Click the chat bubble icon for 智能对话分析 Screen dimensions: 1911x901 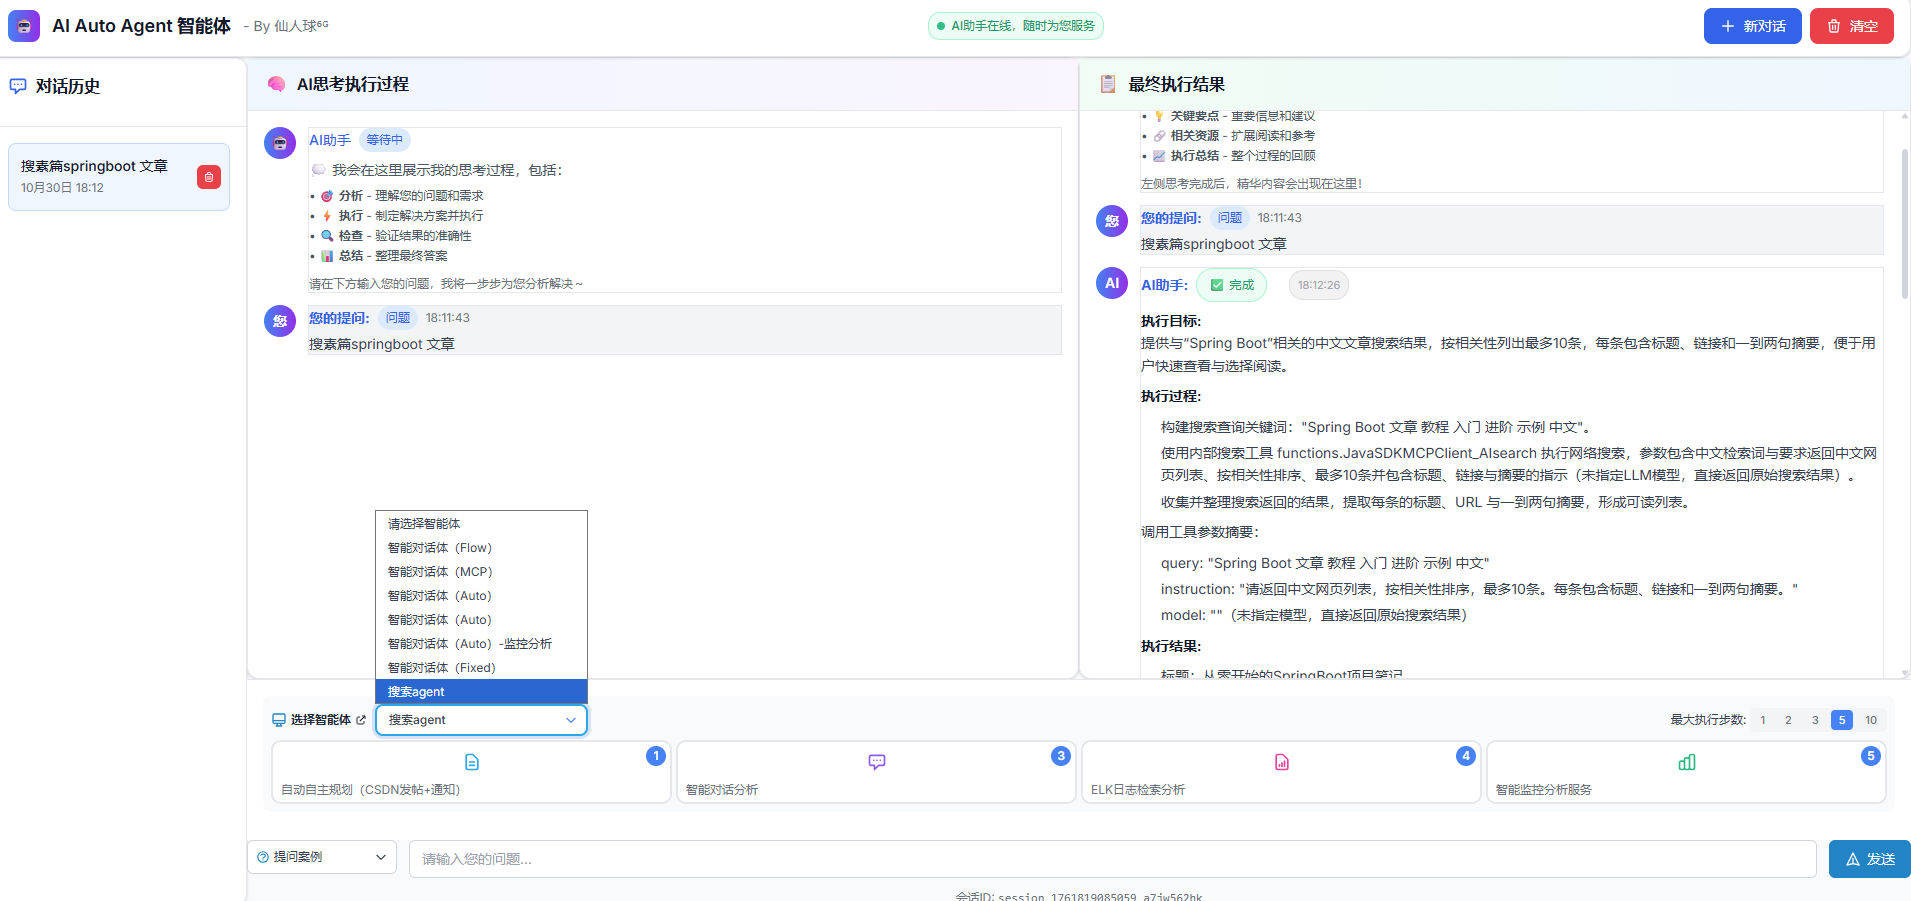click(877, 762)
